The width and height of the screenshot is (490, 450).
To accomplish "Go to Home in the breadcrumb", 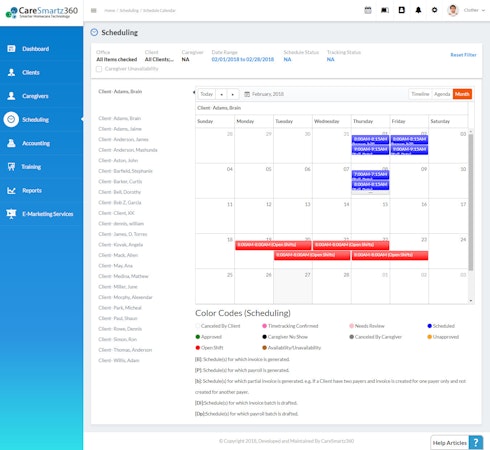I will click(109, 11).
